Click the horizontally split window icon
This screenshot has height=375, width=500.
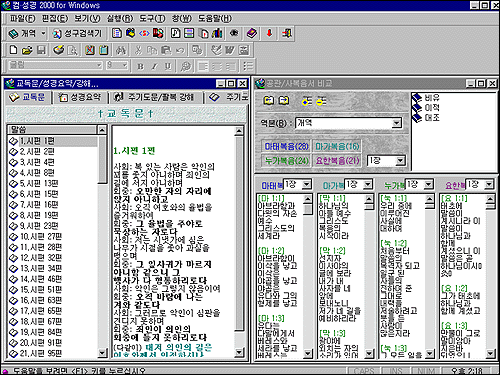pyautogui.click(x=189, y=33)
